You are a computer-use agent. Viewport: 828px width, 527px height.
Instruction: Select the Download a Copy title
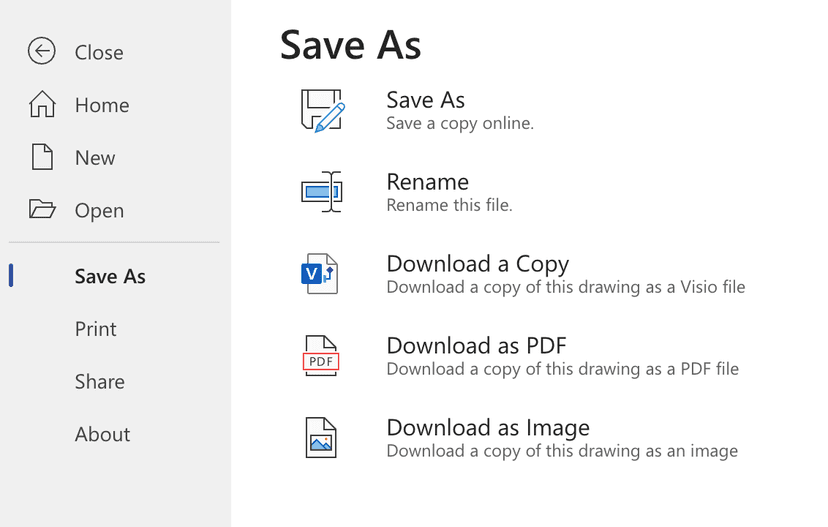(x=477, y=264)
